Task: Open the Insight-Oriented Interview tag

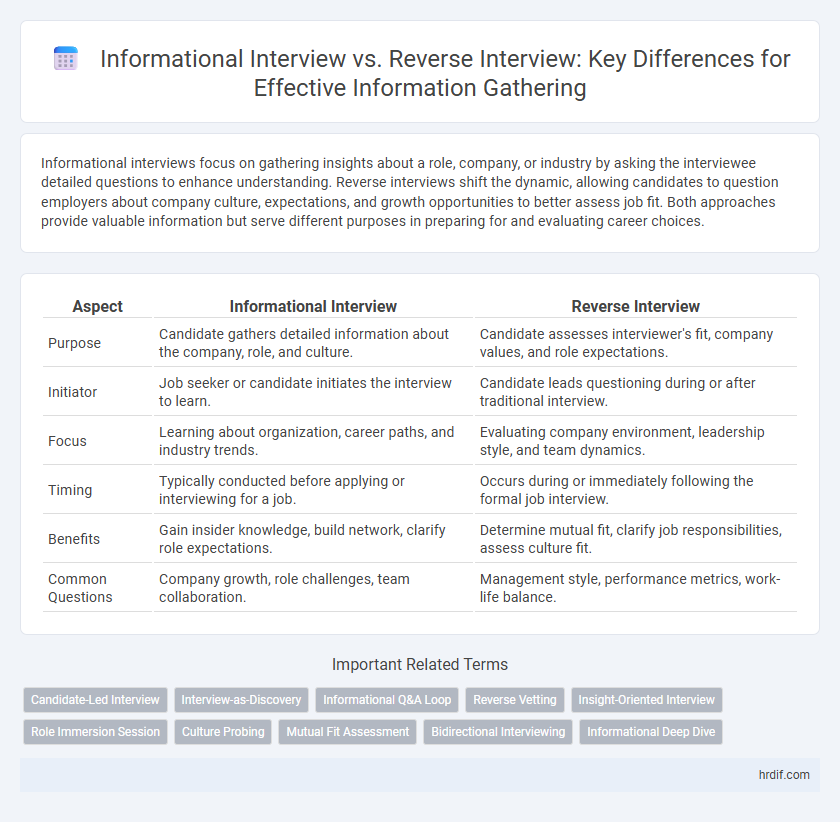Action: click(647, 700)
